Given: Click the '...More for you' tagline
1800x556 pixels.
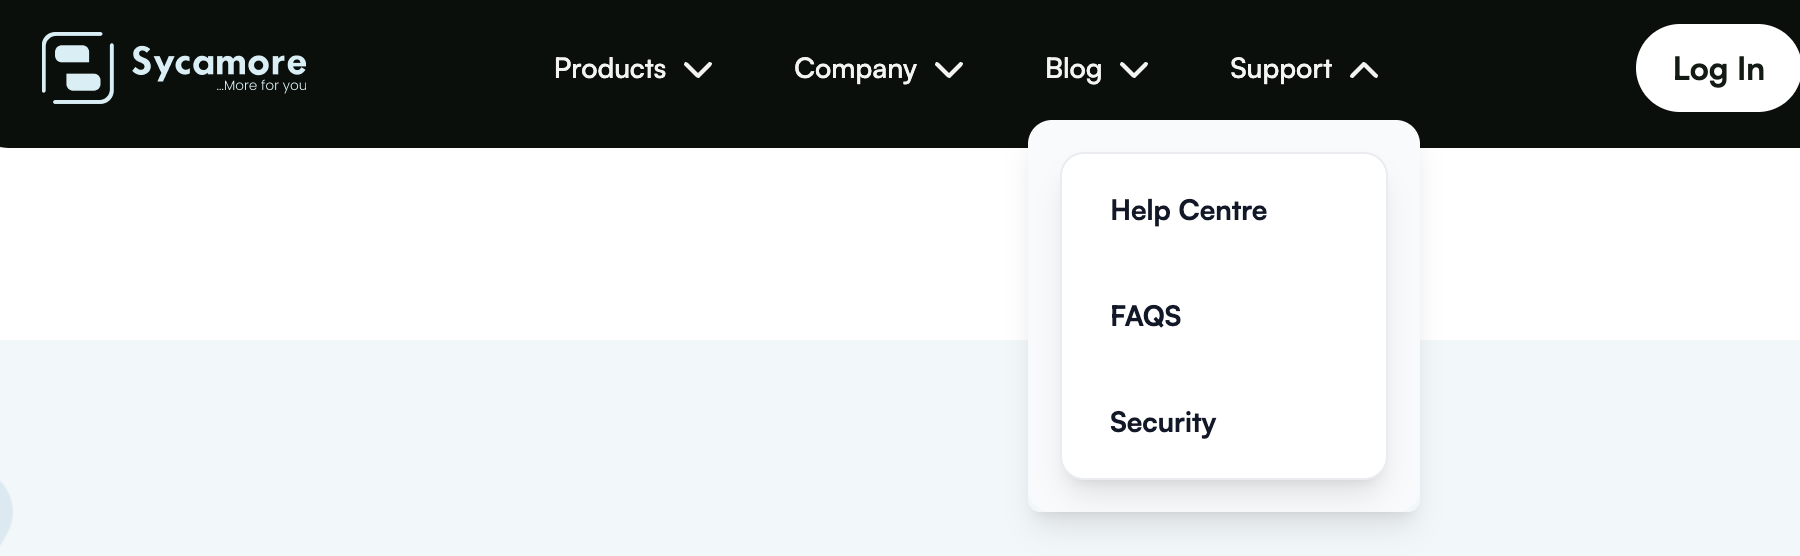Looking at the screenshot, I should point(262,86).
